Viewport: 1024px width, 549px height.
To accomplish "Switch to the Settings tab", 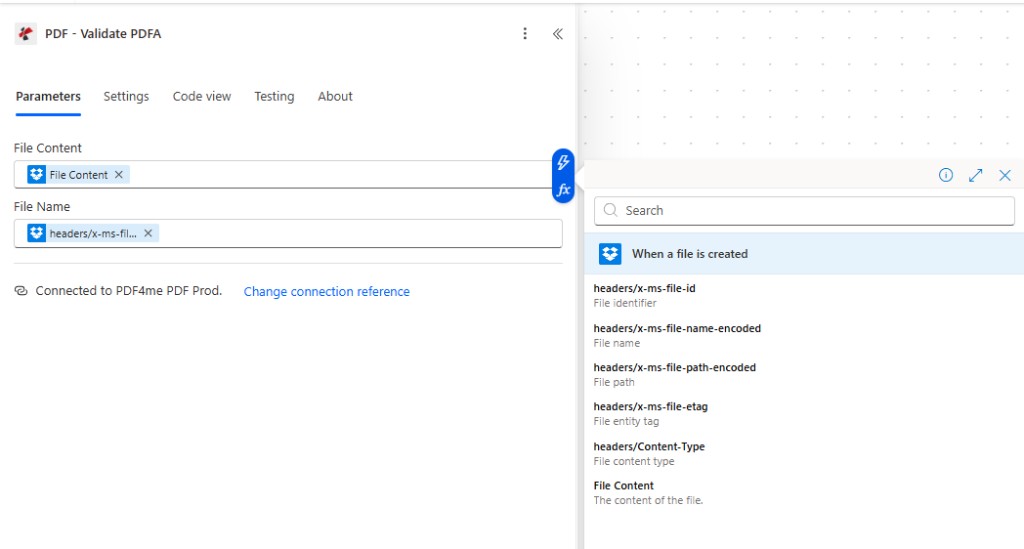I will coord(126,97).
